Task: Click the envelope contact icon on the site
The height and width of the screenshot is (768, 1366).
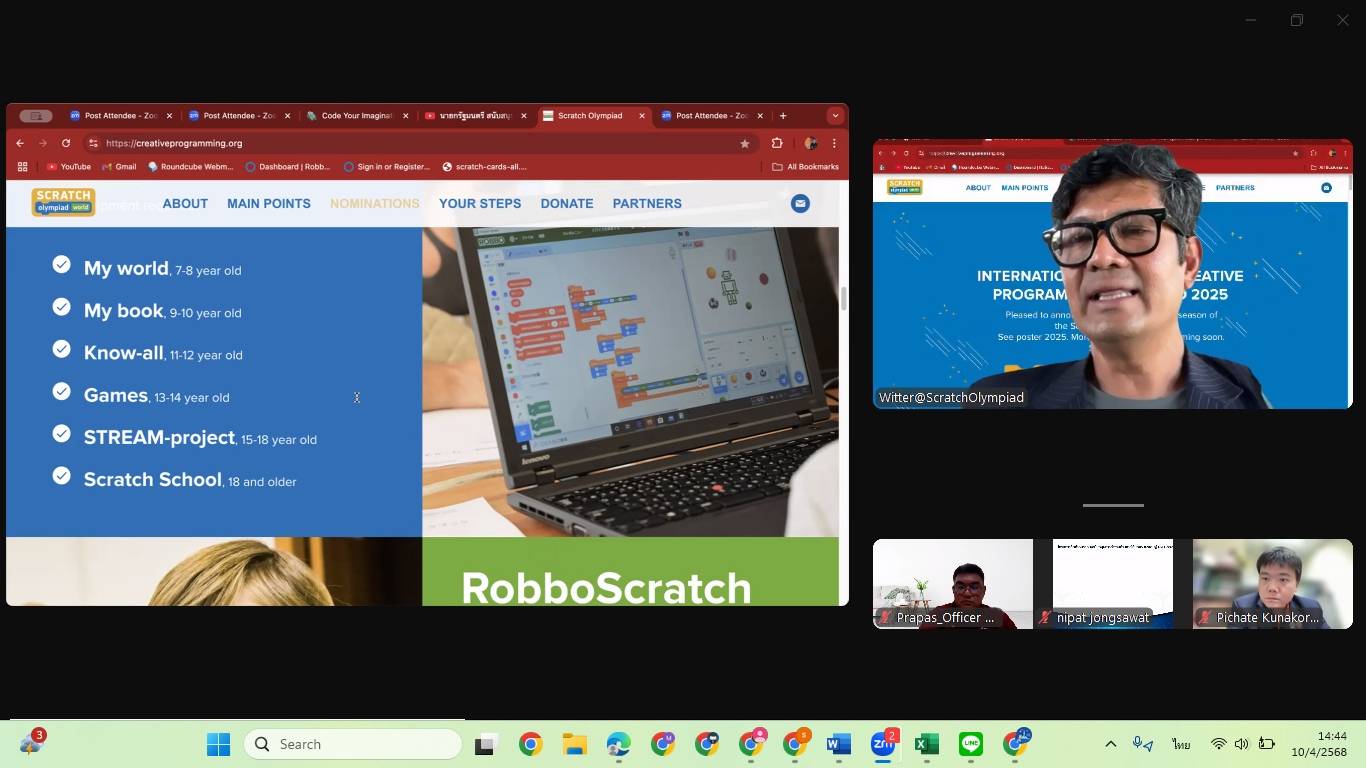Action: click(800, 203)
